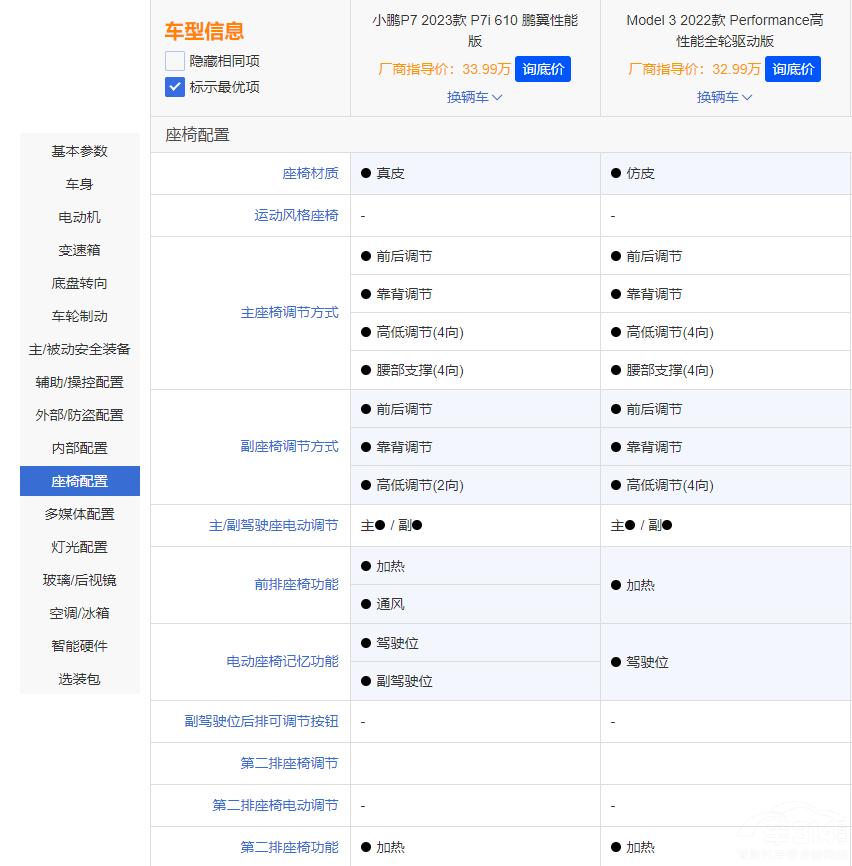
Task: Uncheck the 标示最优项 checkbox
Action: (175, 87)
